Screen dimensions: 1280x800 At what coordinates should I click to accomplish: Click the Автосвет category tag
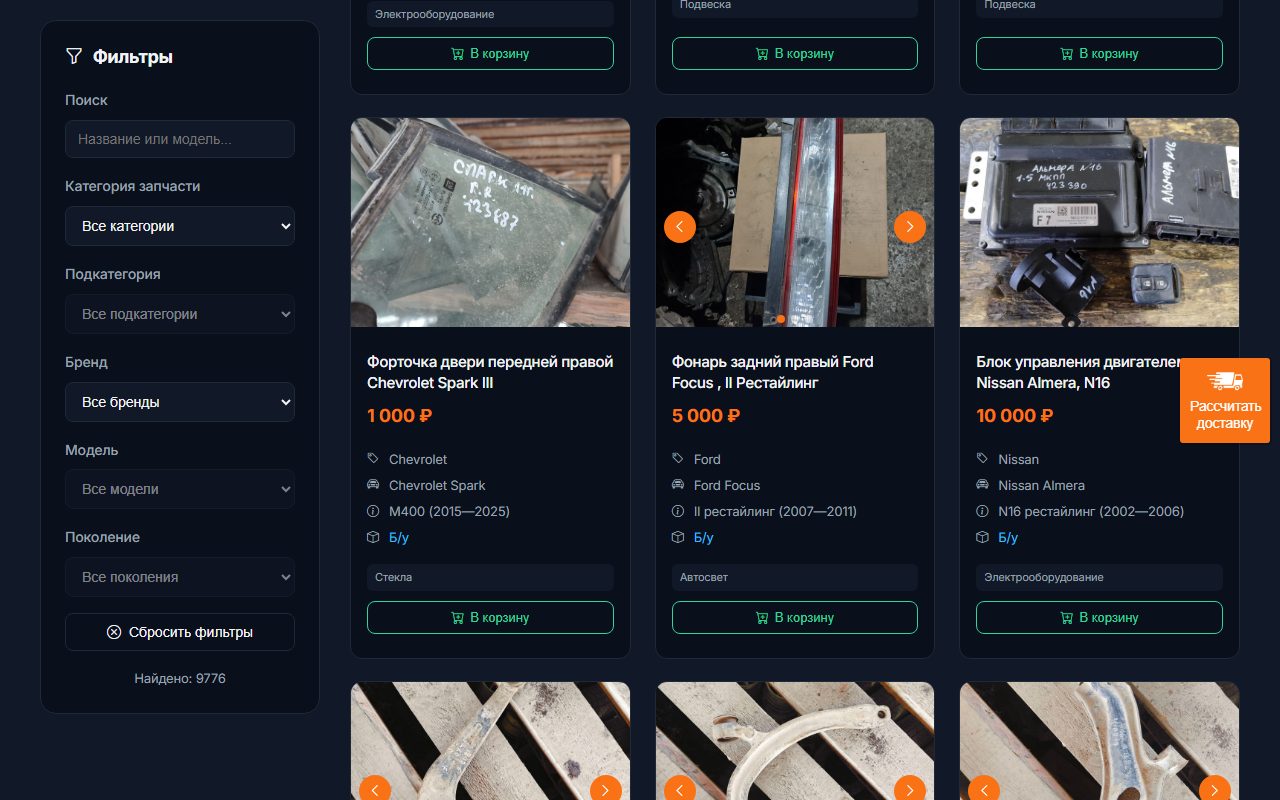coord(795,577)
